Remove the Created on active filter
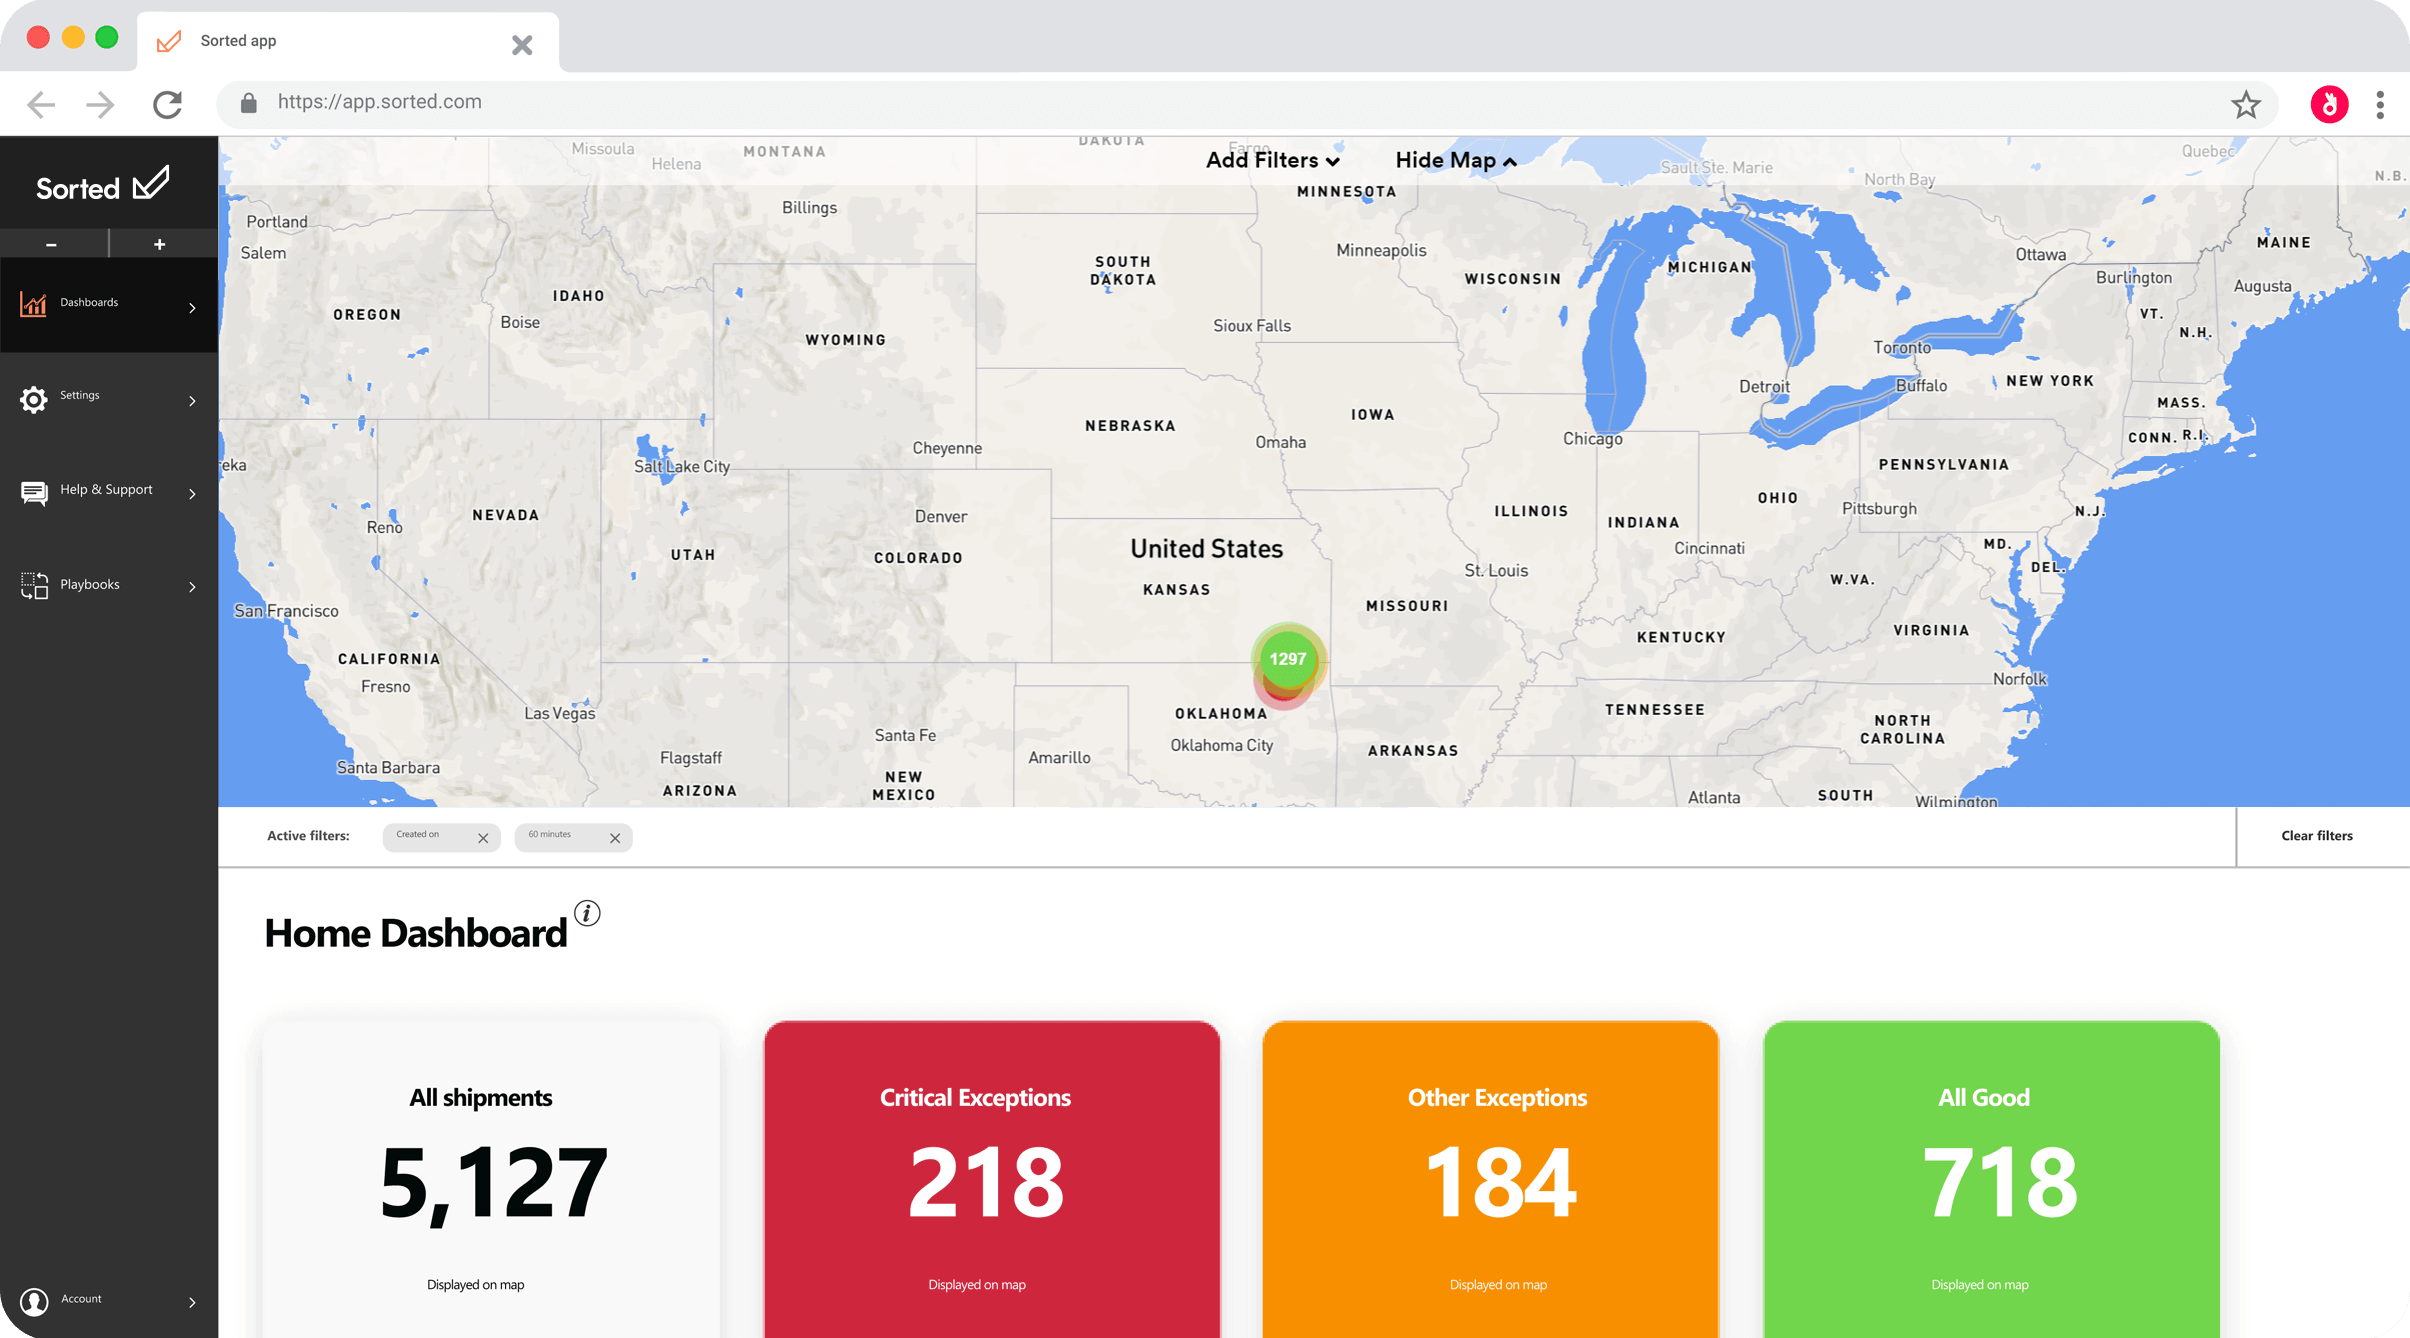2410x1338 pixels. [x=483, y=837]
